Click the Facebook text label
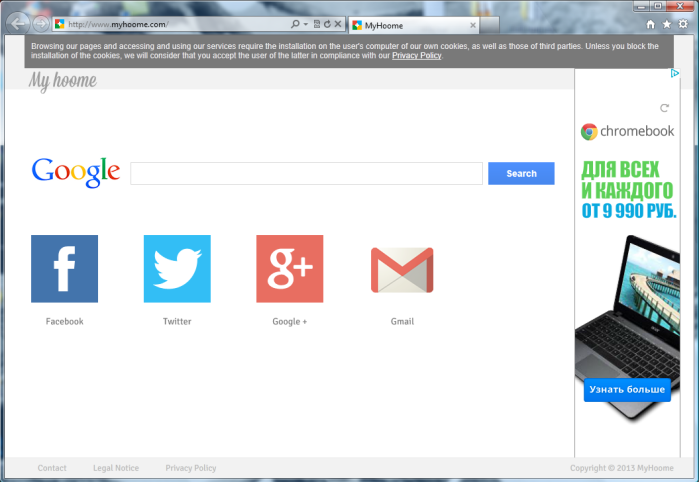699x482 pixels. (65, 321)
